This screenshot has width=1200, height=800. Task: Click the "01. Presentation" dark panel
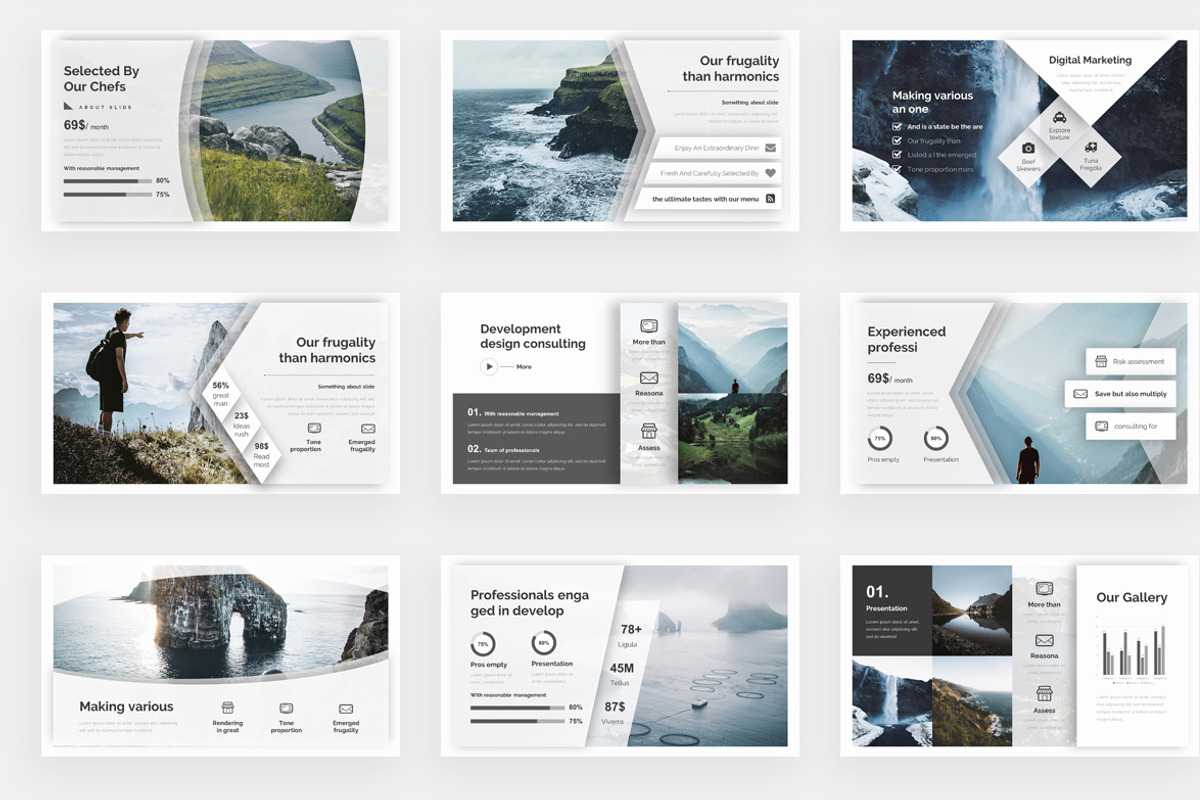[892, 610]
